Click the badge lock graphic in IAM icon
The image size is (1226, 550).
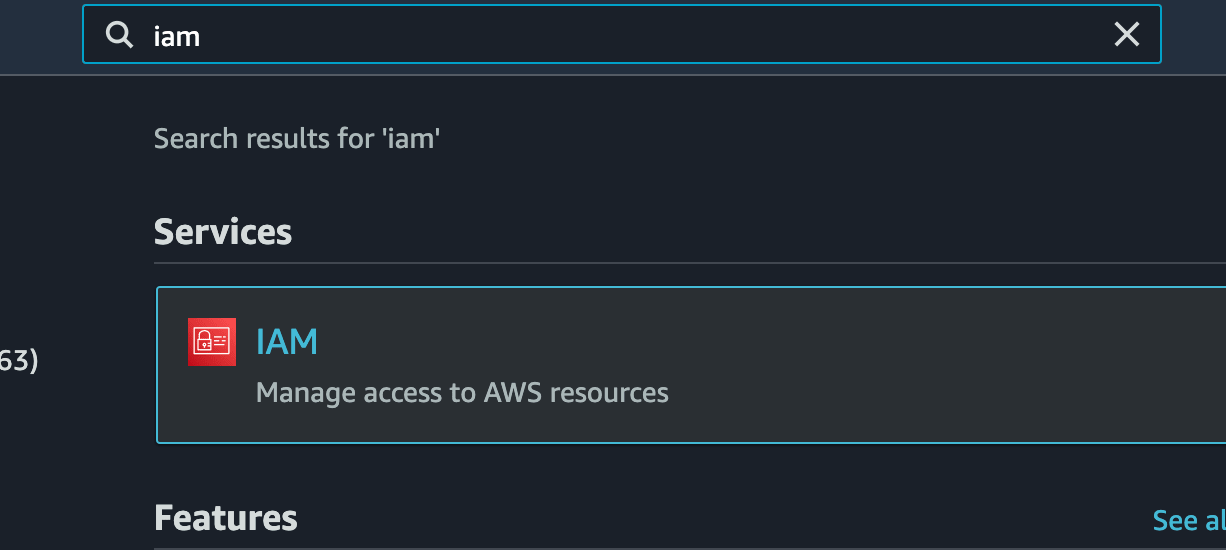point(204,342)
